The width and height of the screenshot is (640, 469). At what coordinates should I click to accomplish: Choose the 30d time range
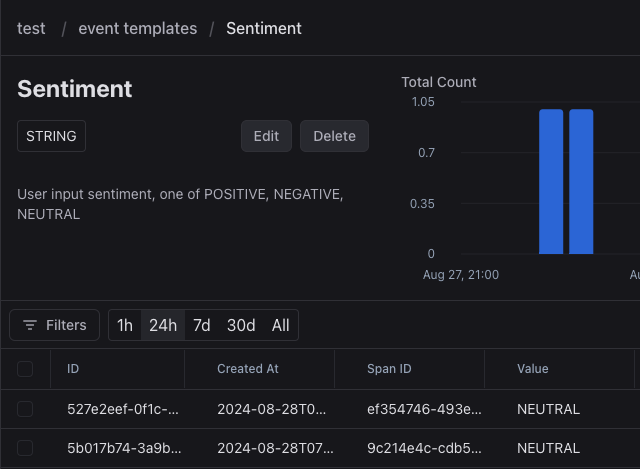point(241,325)
